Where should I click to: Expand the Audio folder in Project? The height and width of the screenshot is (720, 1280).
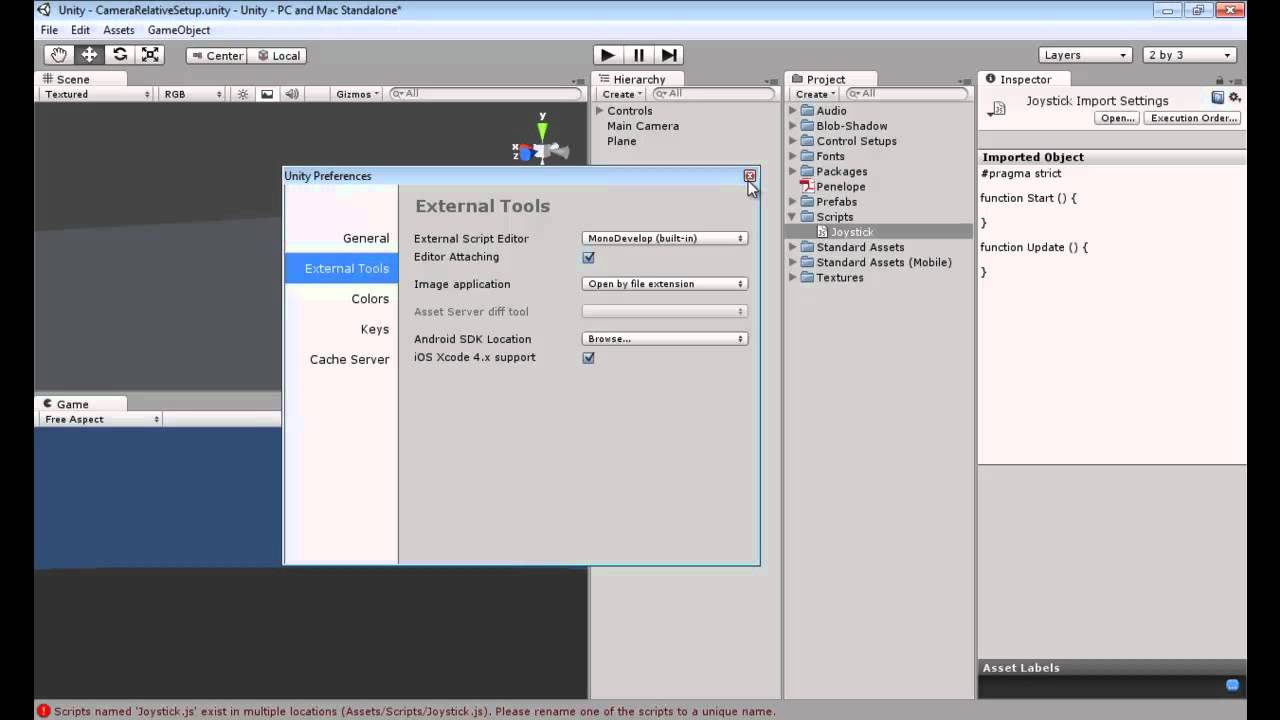tap(793, 111)
